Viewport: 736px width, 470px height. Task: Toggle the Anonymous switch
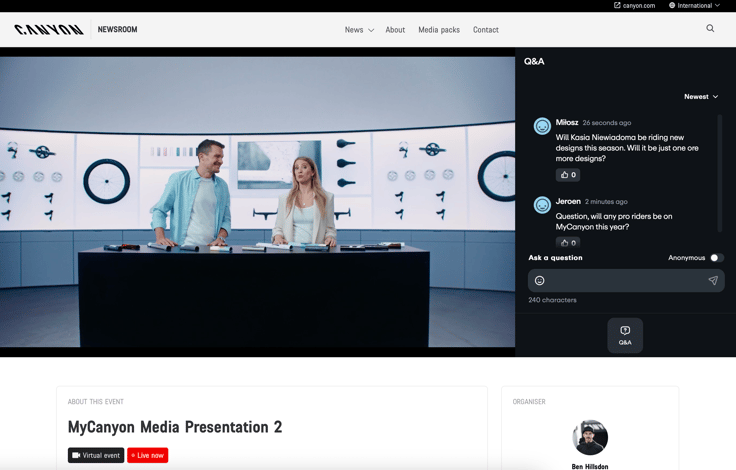(x=716, y=258)
